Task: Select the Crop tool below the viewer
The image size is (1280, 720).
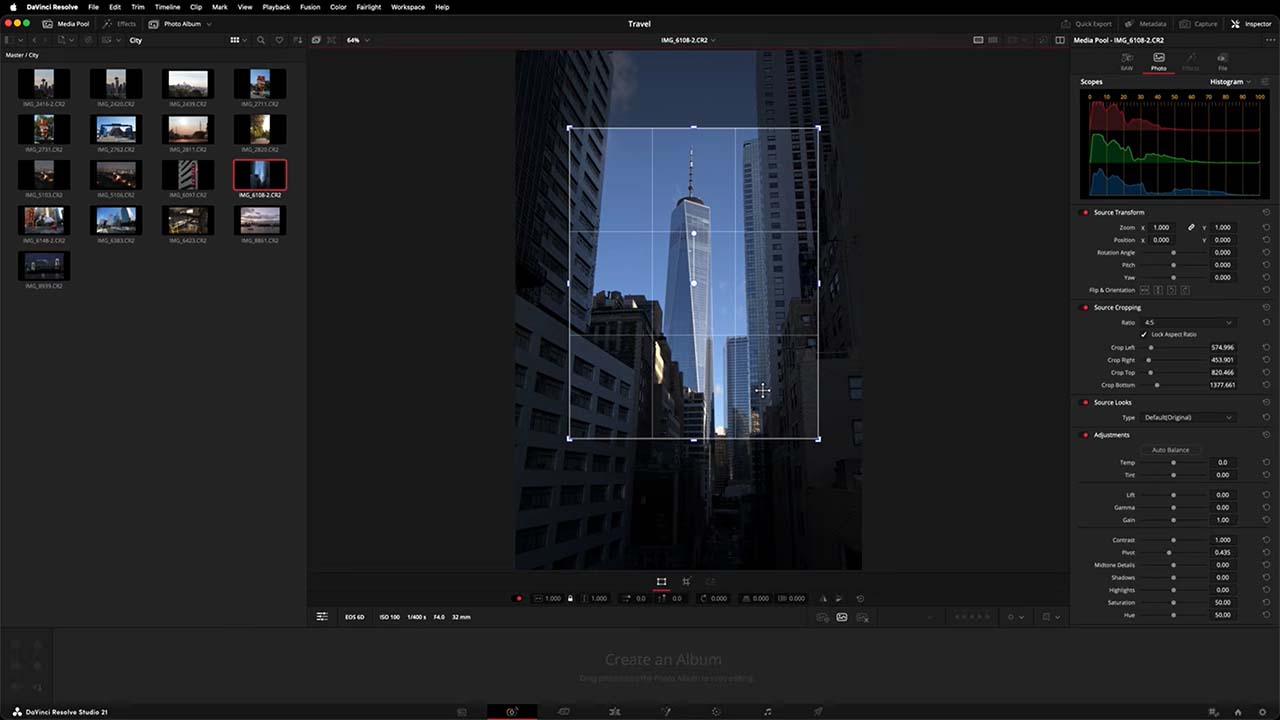Action: [x=686, y=581]
